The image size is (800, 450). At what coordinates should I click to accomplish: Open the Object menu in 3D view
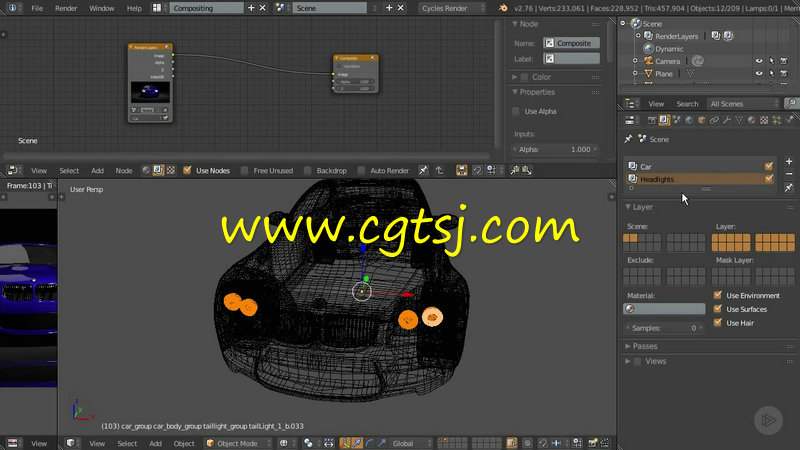(184, 443)
